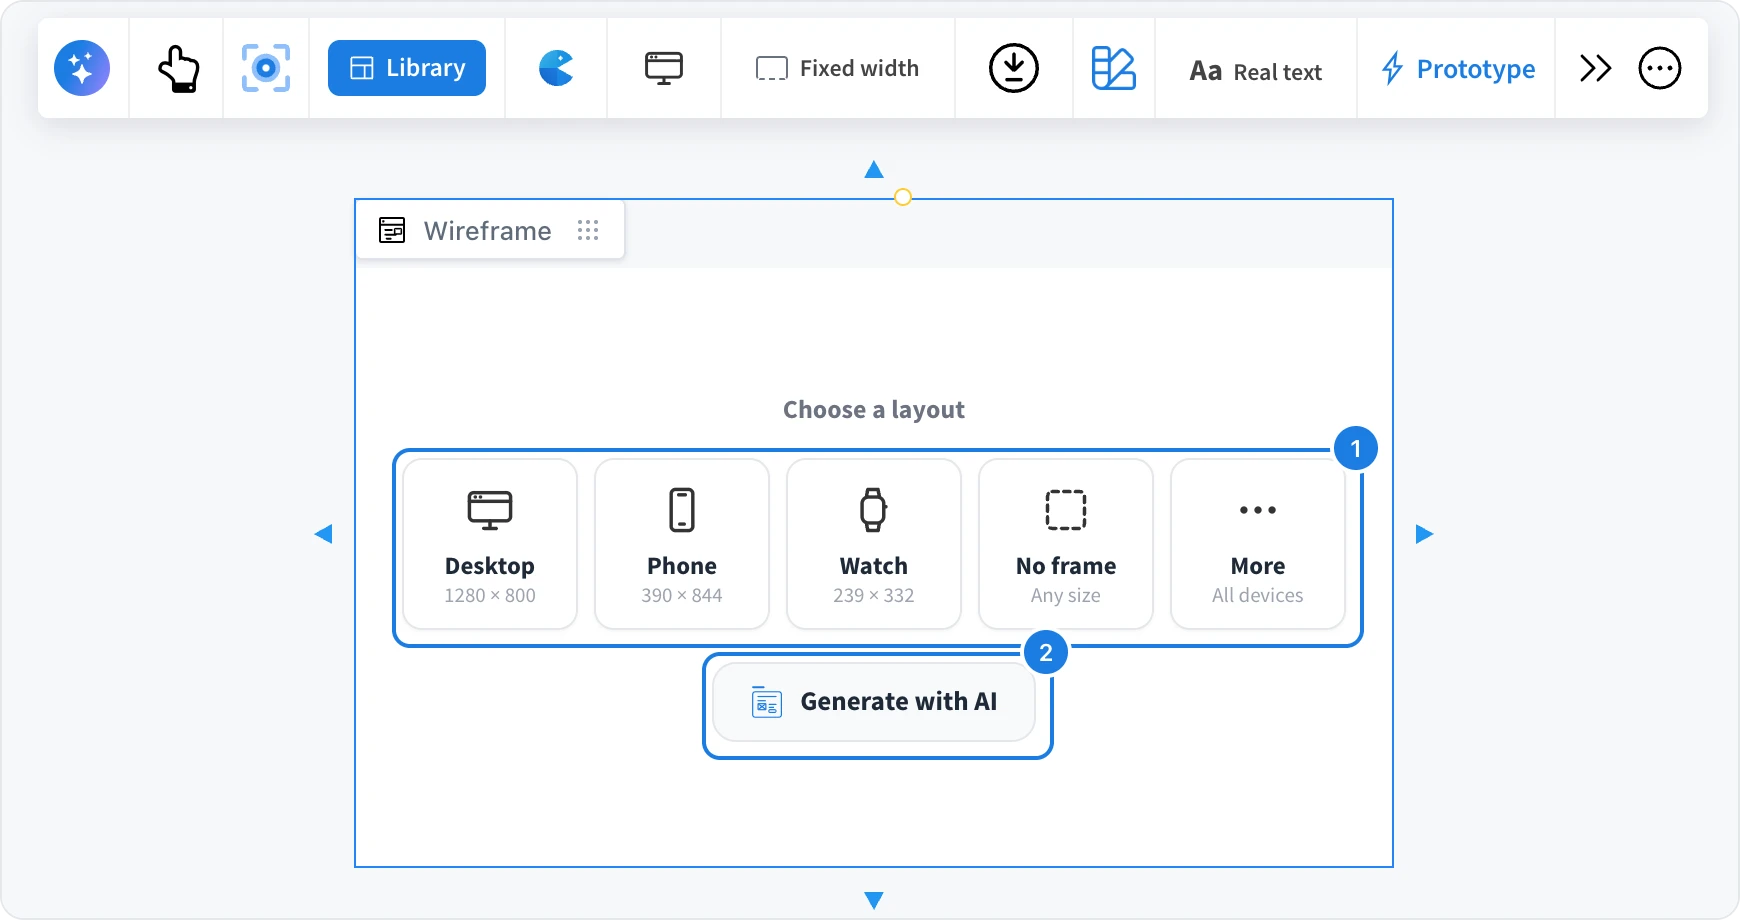Expand toolbar with double chevron icon
This screenshot has height=920, width=1740.
click(1596, 68)
